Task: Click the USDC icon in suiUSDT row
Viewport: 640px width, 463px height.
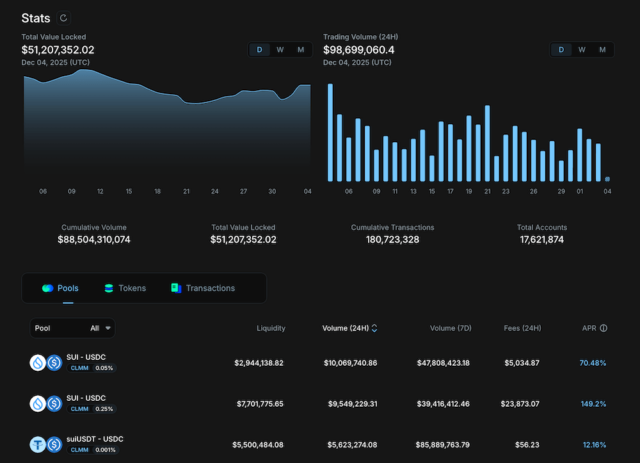Action: pyautogui.click(x=54, y=445)
